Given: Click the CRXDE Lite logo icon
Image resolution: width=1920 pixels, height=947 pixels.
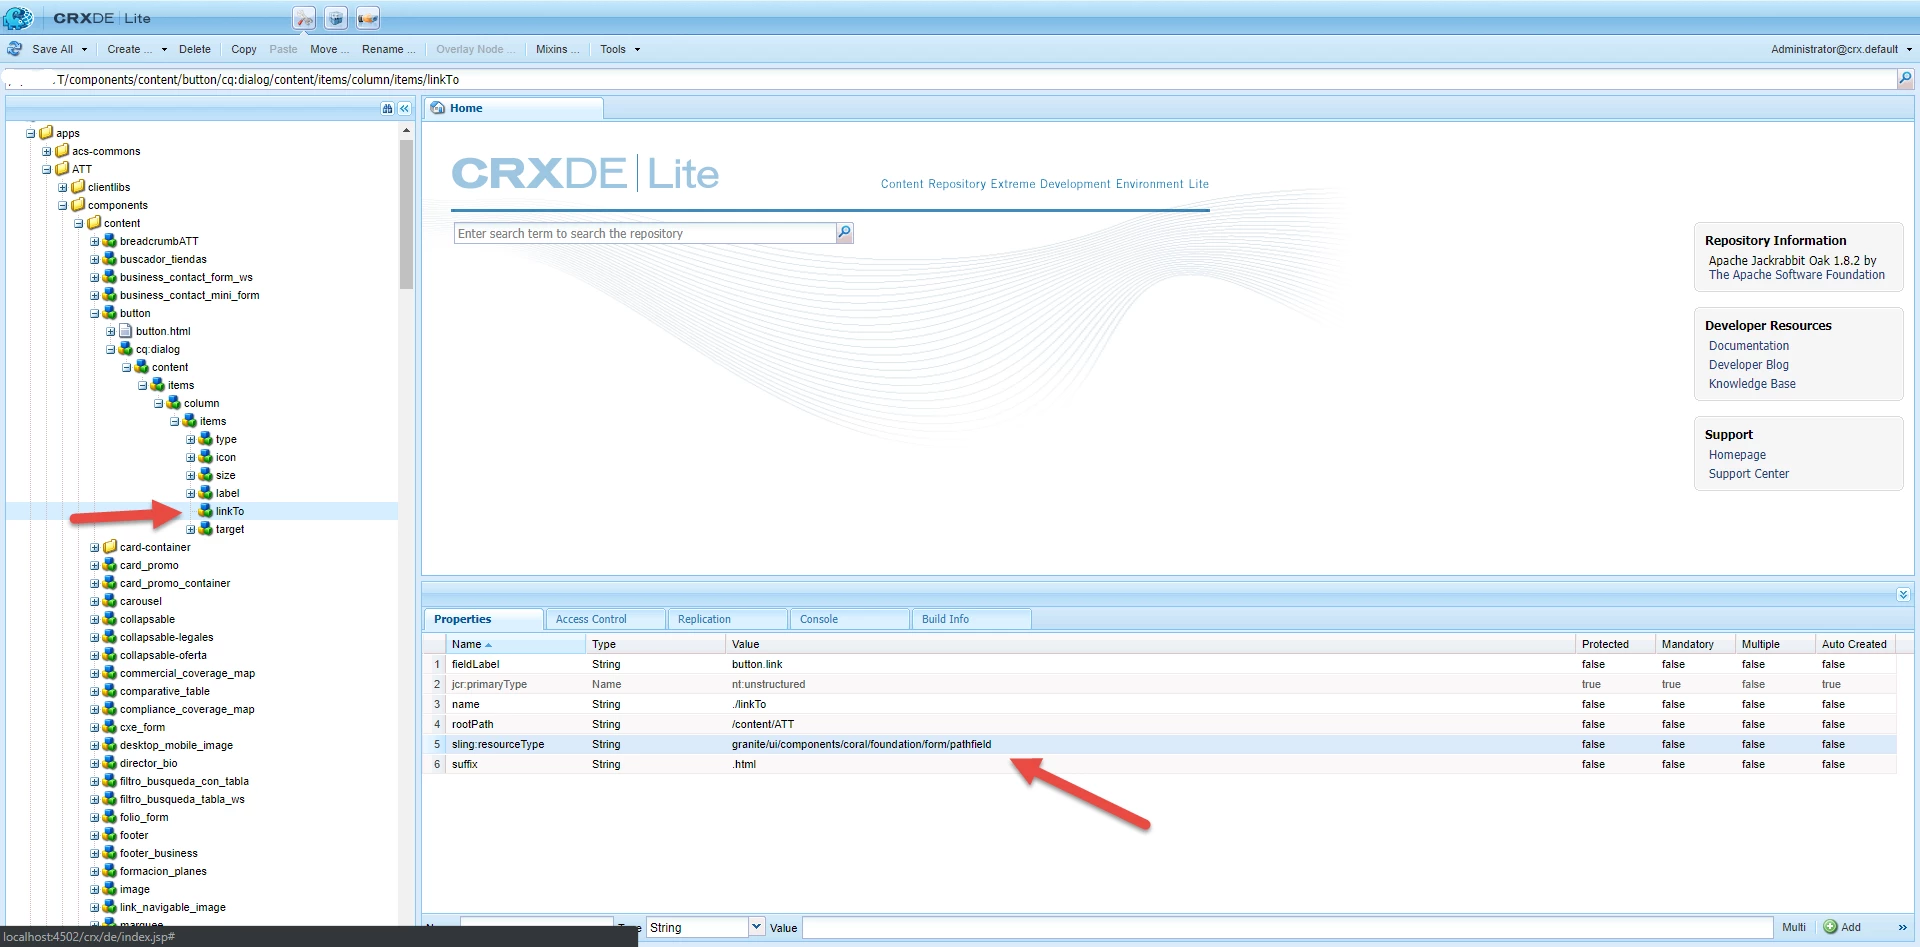Looking at the screenshot, I should 18,18.
